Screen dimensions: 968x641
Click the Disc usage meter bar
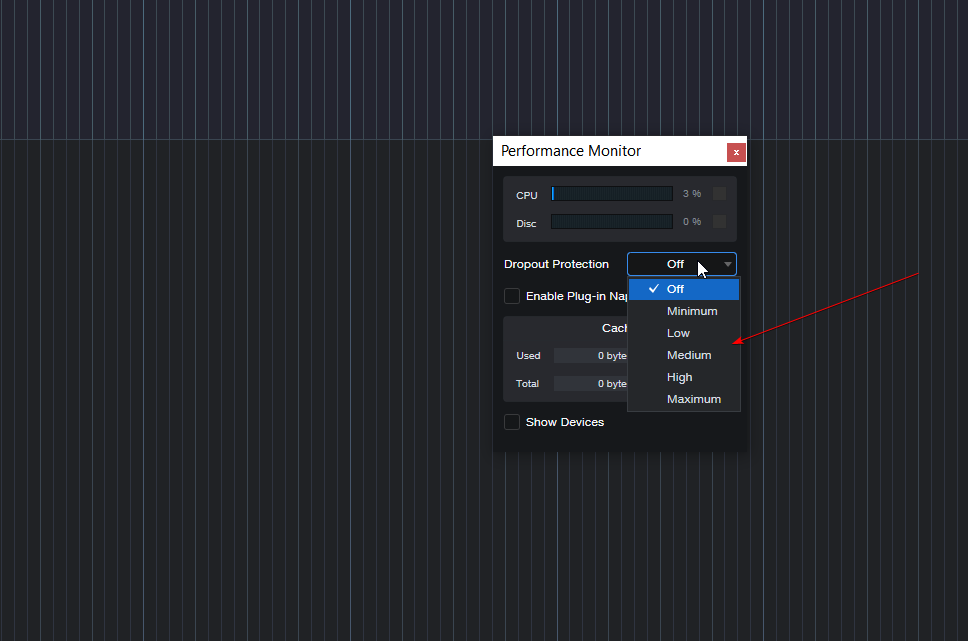click(x=612, y=222)
